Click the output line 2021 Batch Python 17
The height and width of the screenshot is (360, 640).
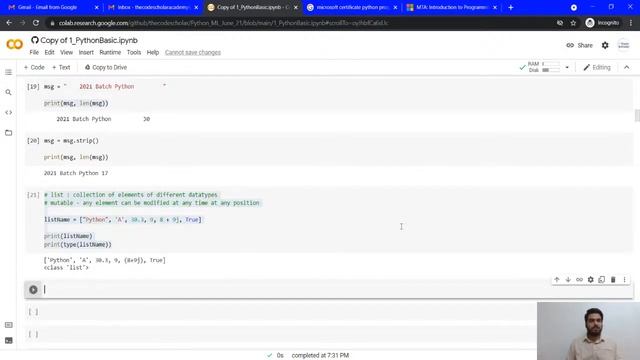pos(76,173)
